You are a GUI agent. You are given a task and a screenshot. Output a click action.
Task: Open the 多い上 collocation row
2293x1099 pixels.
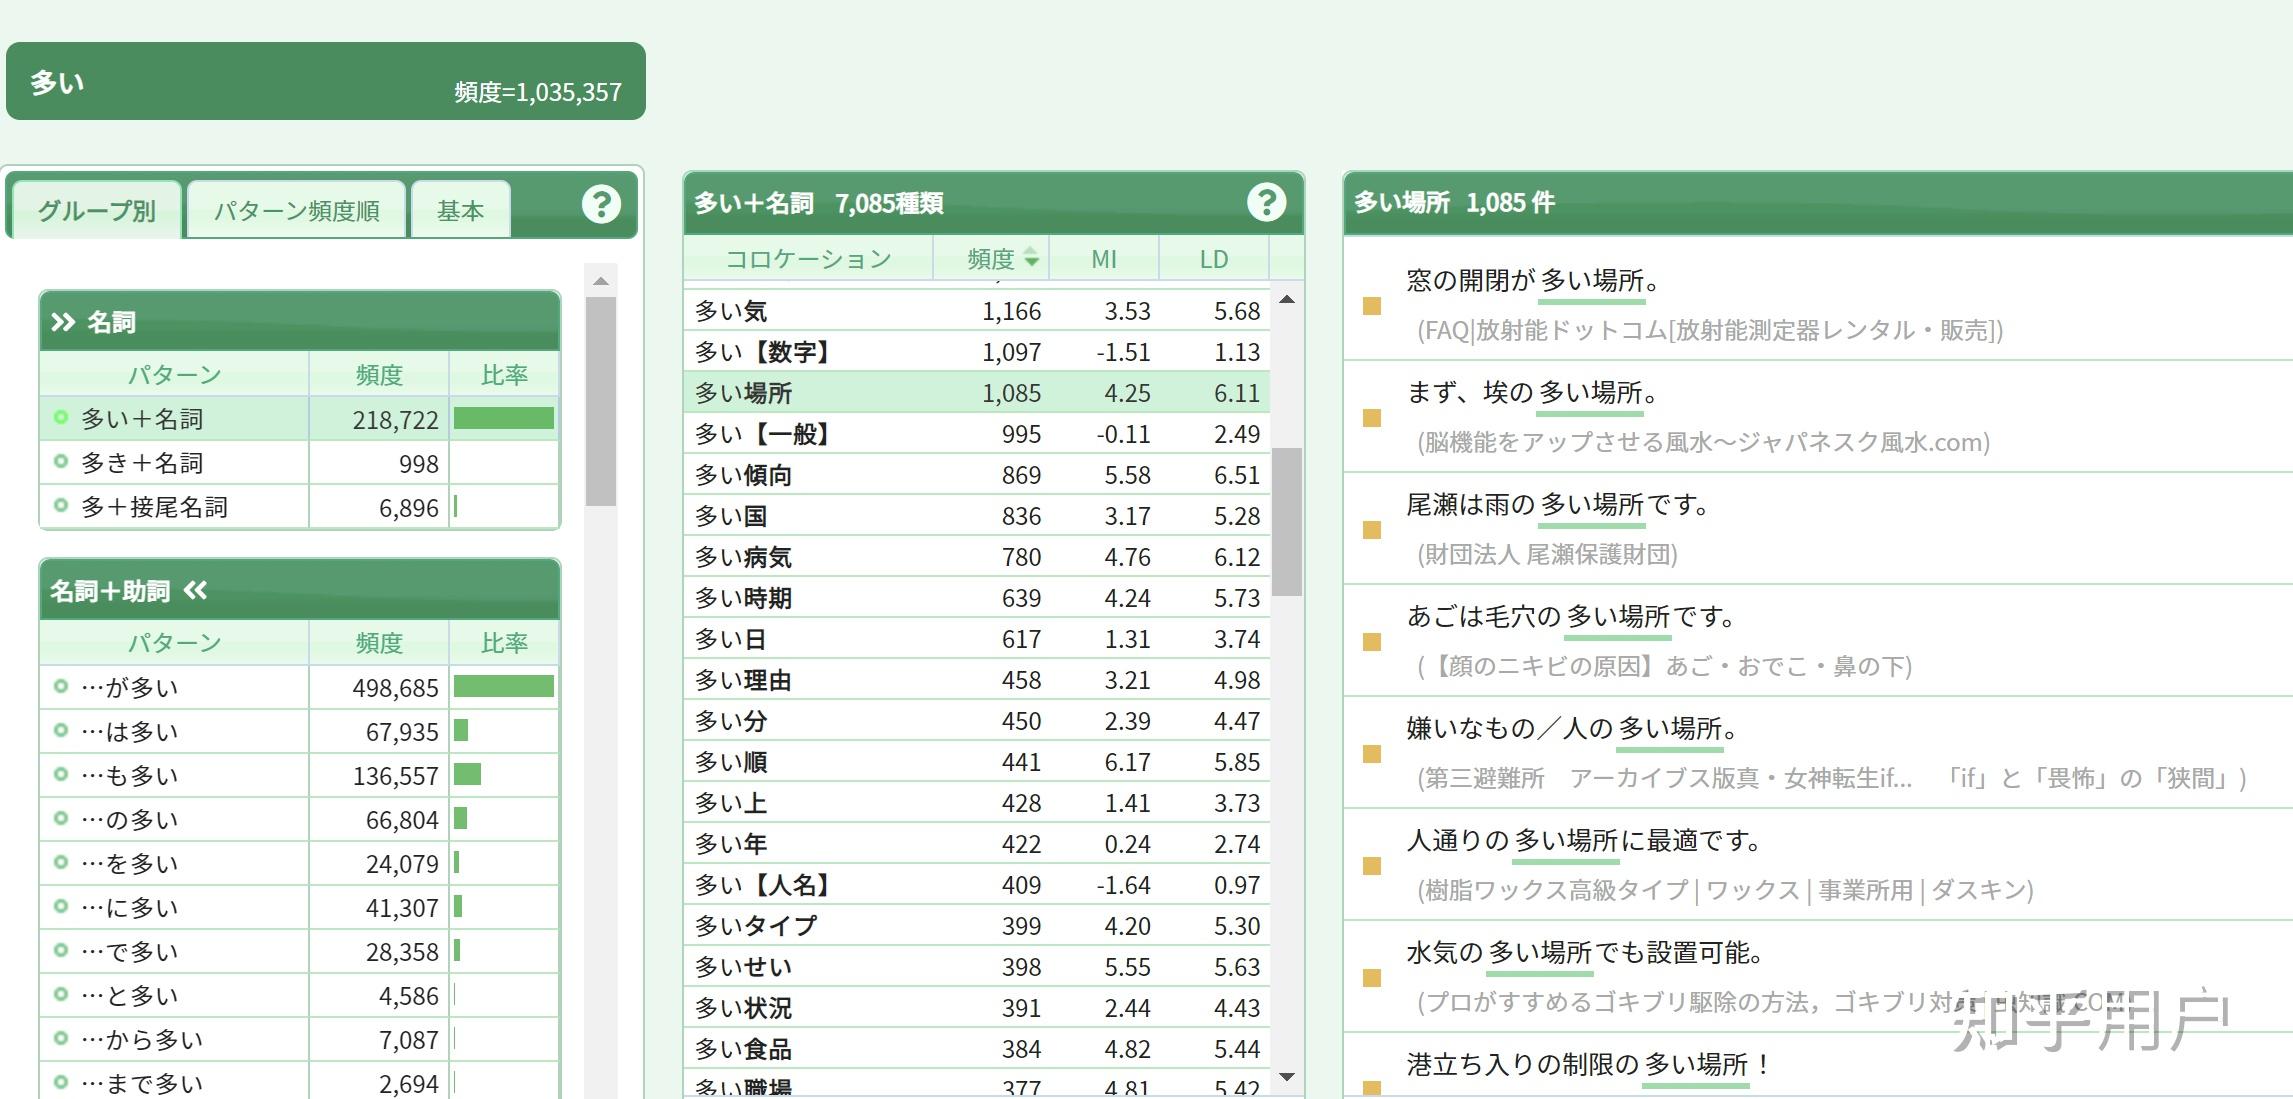coord(977,803)
